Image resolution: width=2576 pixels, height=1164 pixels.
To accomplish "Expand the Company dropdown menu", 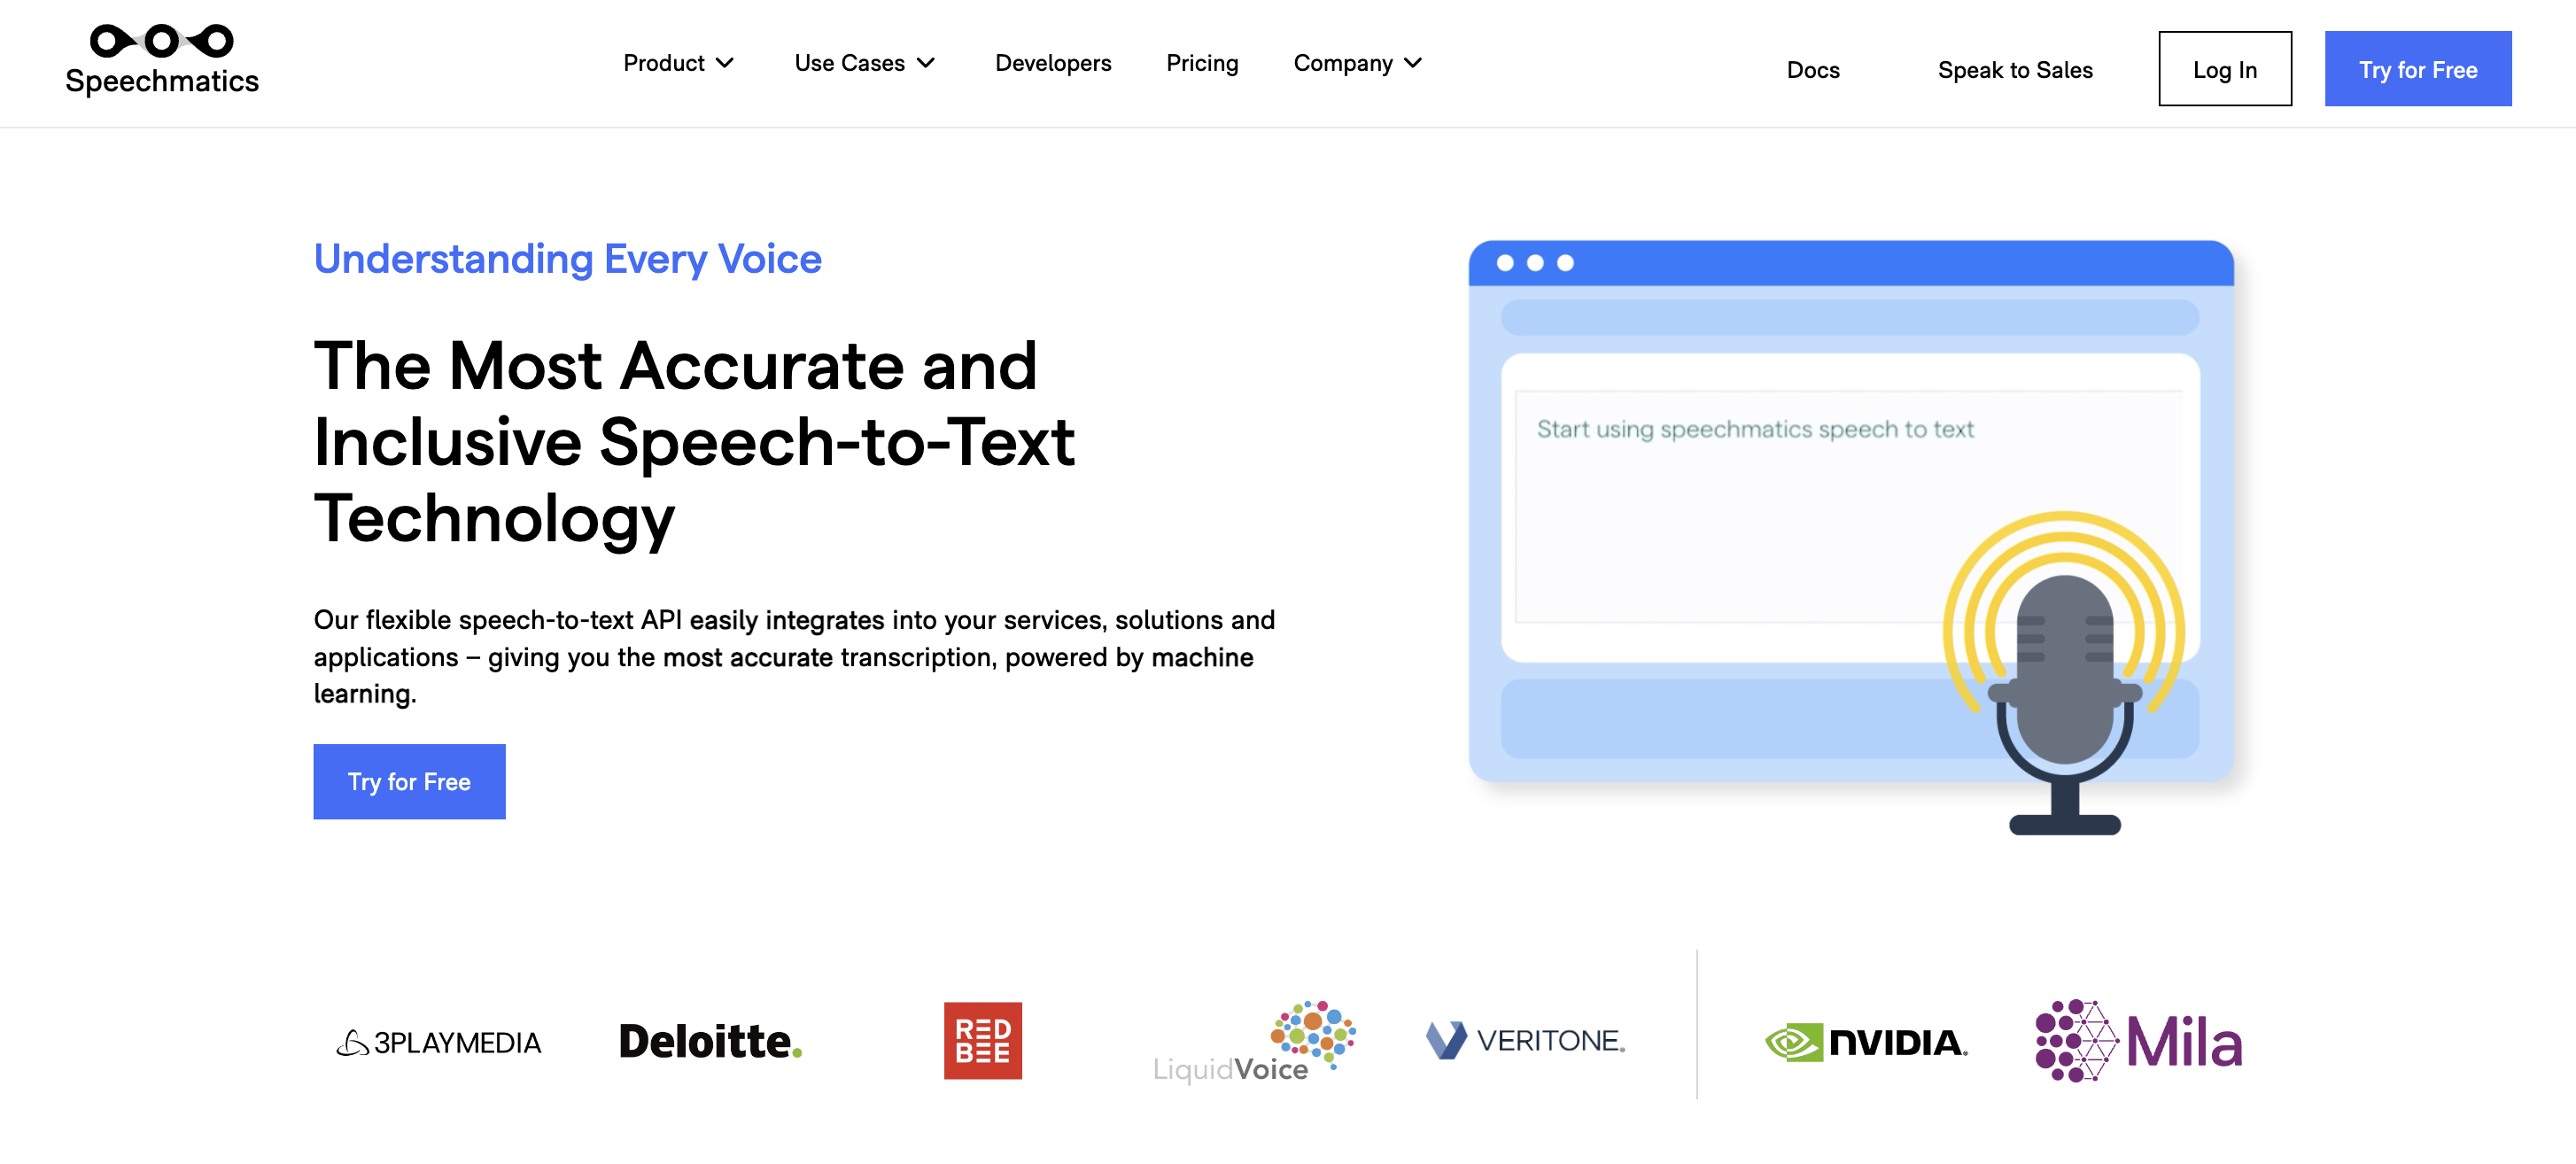I will (1355, 62).
